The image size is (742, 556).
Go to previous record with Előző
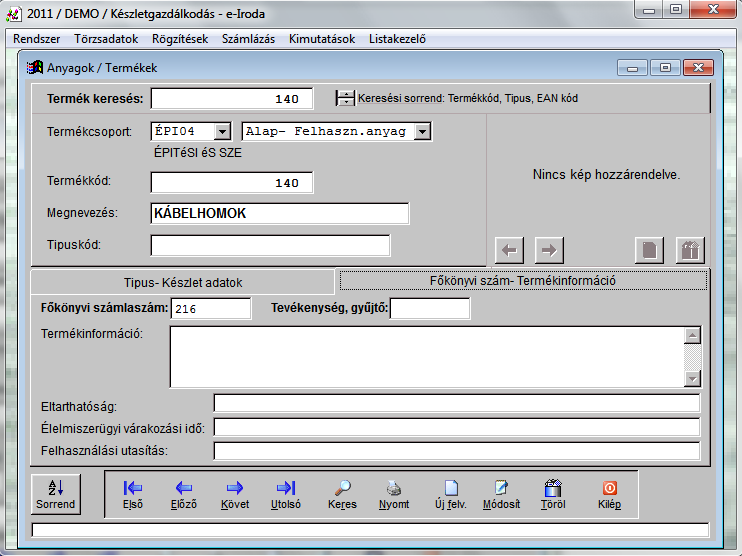pos(184,493)
